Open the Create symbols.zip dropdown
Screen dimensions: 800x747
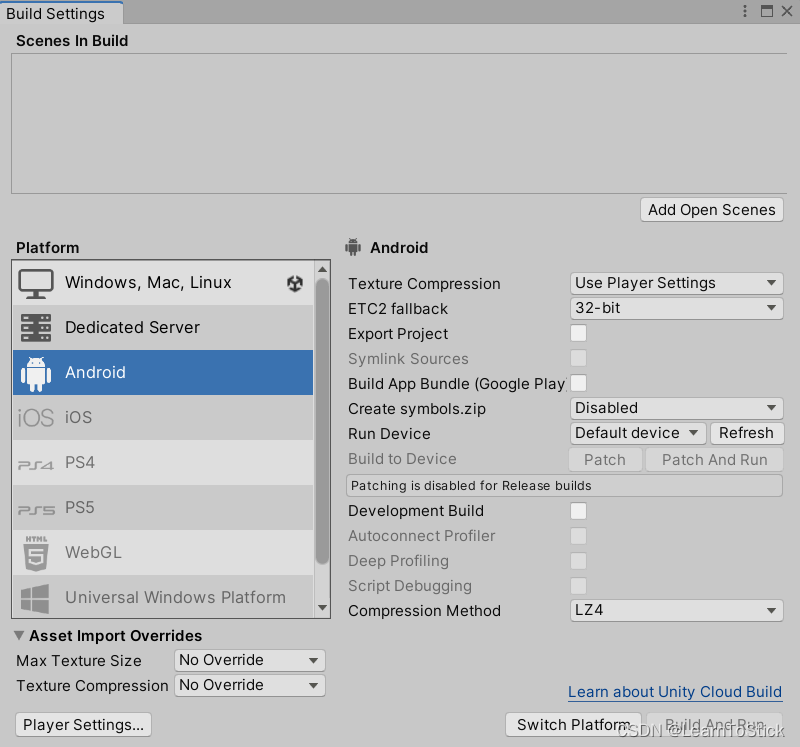tap(677, 408)
